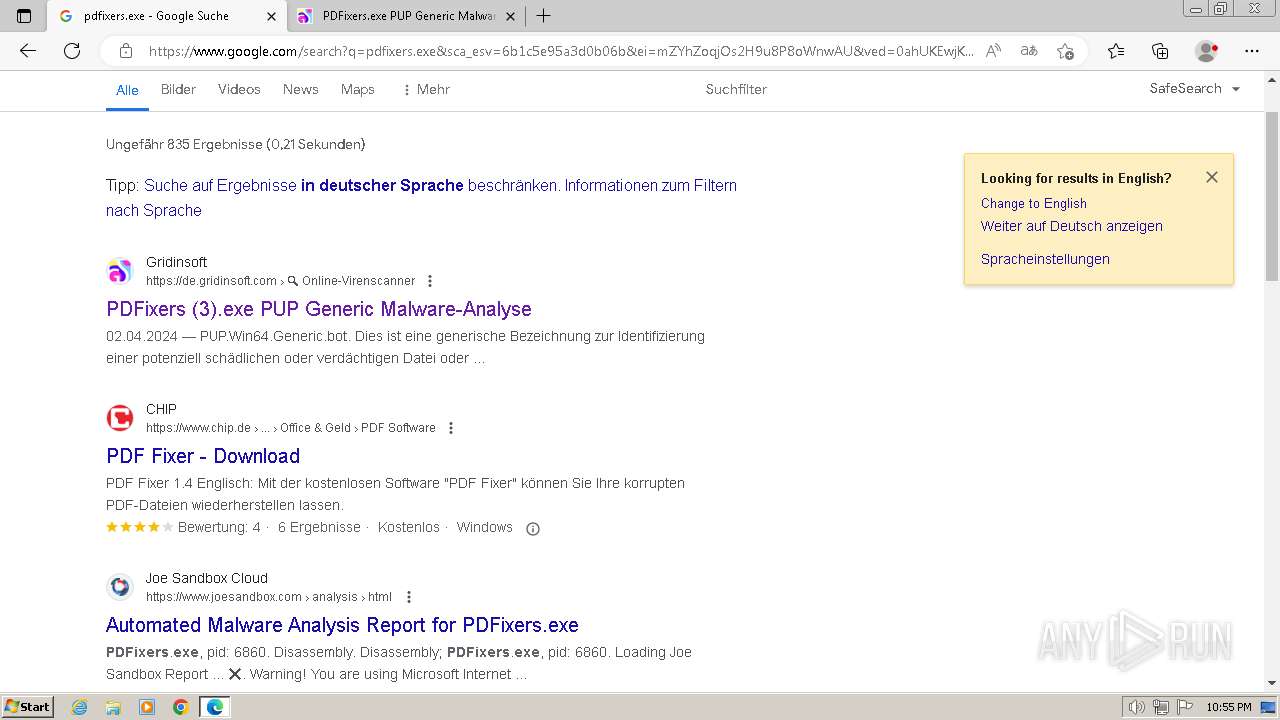The image size is (1280, 720).
Task: Choose Weiter auf Deutsch anzeigen
Action: coord(1072,226)
